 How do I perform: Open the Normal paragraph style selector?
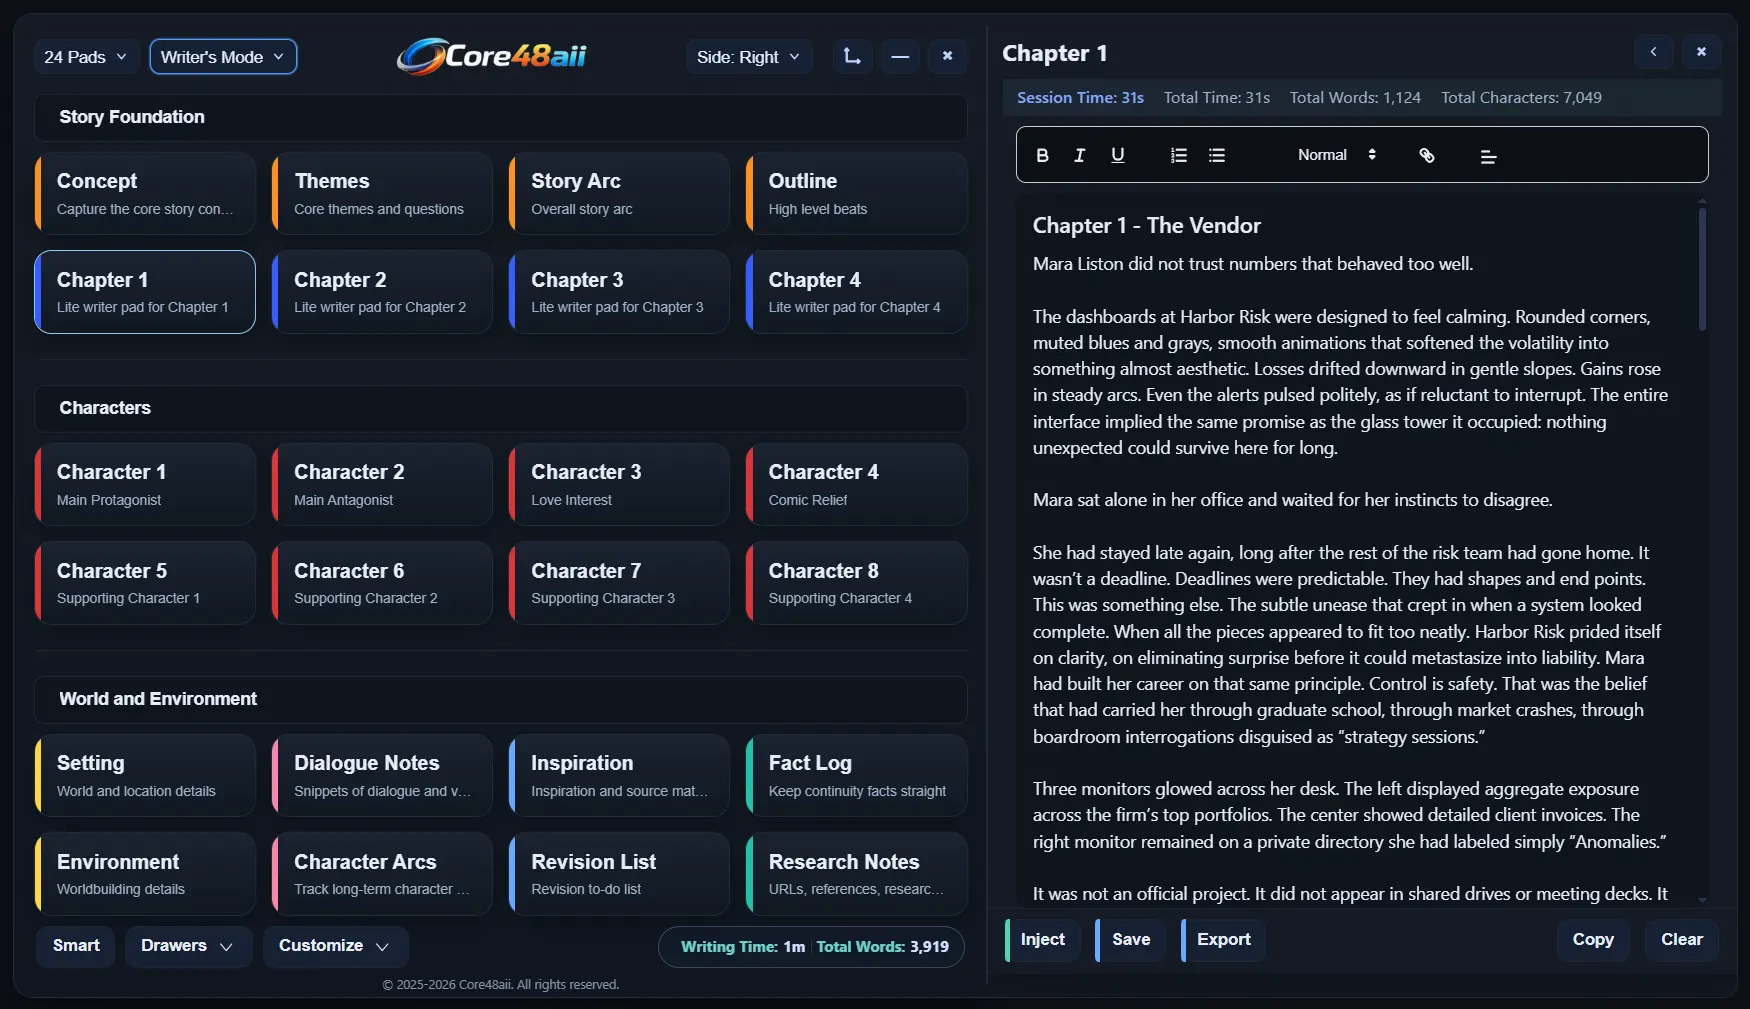[1335, 155]
